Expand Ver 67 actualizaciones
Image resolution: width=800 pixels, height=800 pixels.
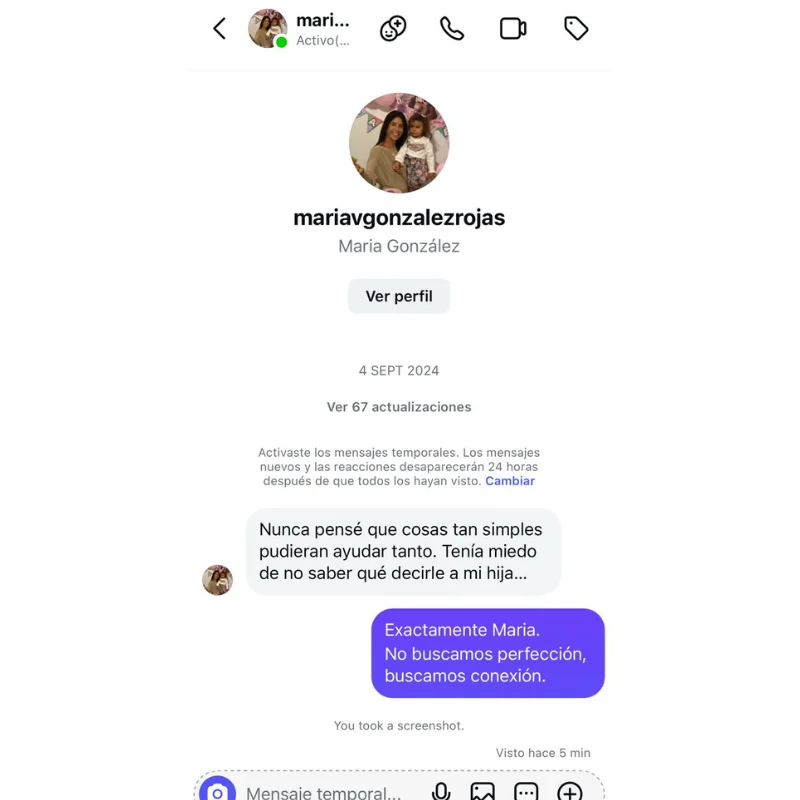pyautogui.click(x=399, y=407)
